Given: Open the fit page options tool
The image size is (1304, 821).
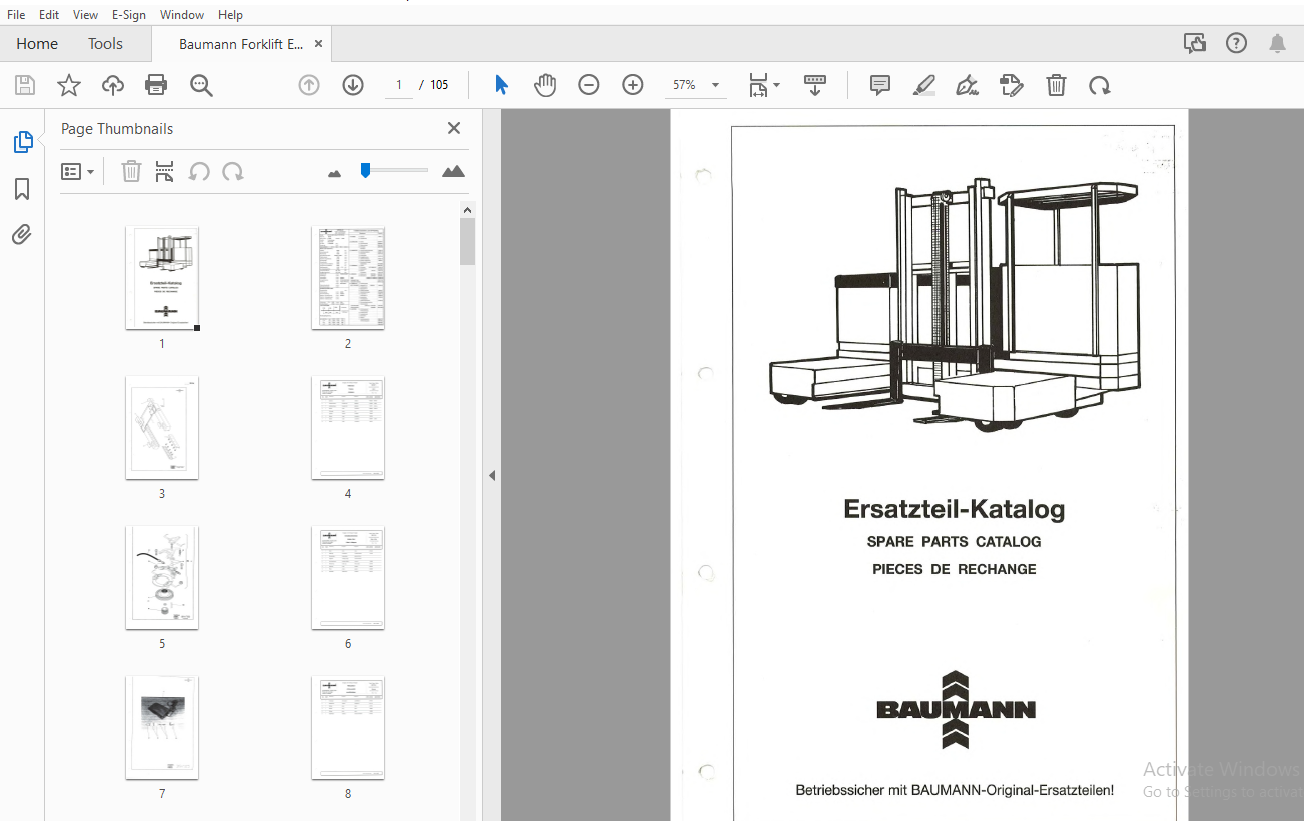Looking at the screenshot, I should click(764, 85).
